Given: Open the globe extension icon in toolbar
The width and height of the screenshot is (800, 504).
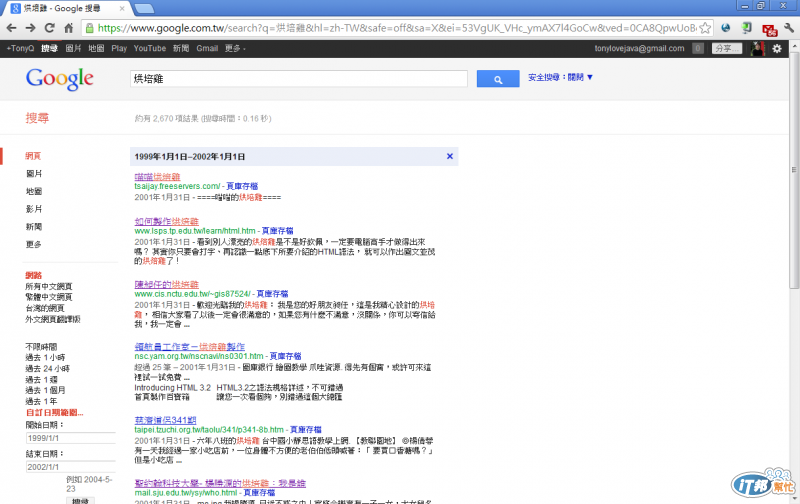Looking at the screenshot, I should [726, 28].
